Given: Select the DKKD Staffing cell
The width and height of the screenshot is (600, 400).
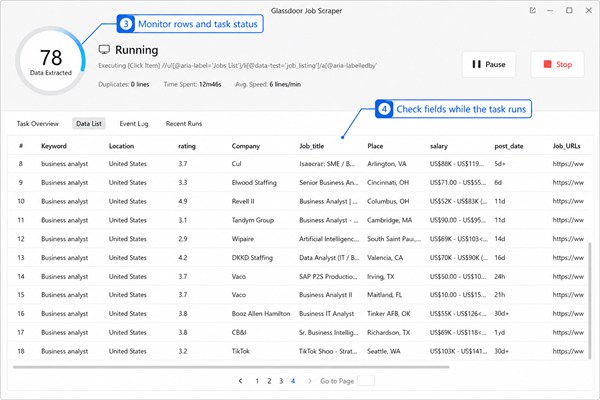Looking at the screenshot, I should point(252,258).
